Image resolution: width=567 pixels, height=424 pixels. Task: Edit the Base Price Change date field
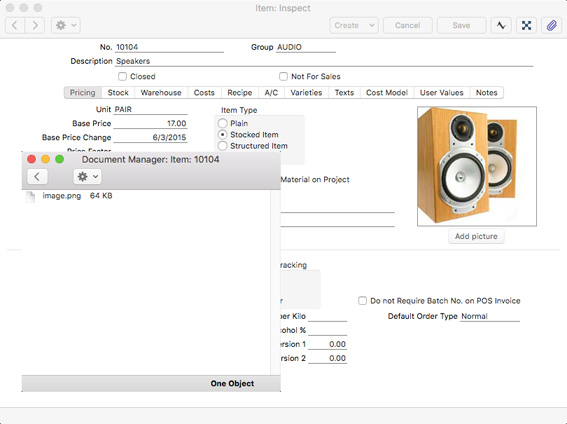(150, 138)
